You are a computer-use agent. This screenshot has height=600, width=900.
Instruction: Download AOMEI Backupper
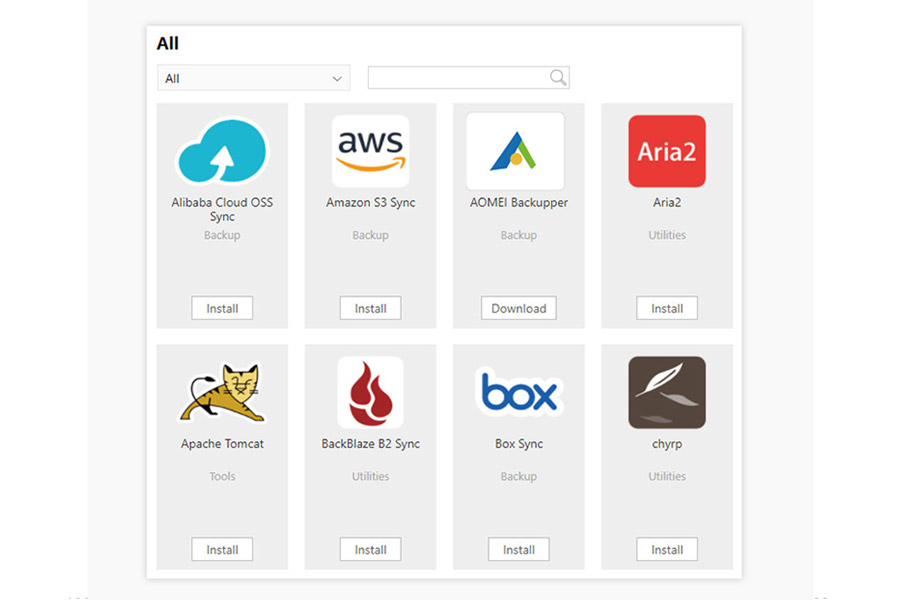[519, 308]
